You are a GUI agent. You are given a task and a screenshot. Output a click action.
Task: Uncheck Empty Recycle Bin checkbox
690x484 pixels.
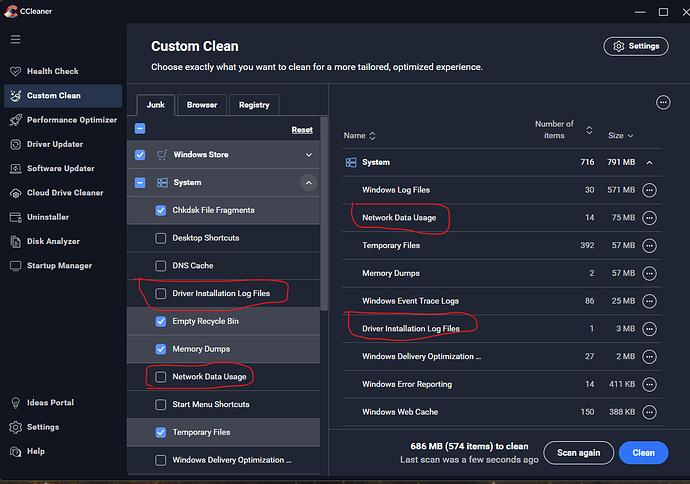coord(161,322)
